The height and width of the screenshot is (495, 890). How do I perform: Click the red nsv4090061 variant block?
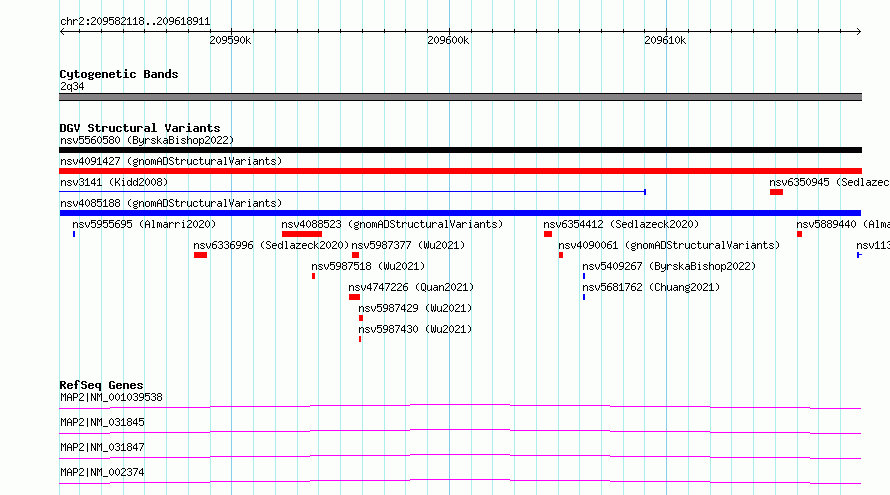click(x=561, y=255)
